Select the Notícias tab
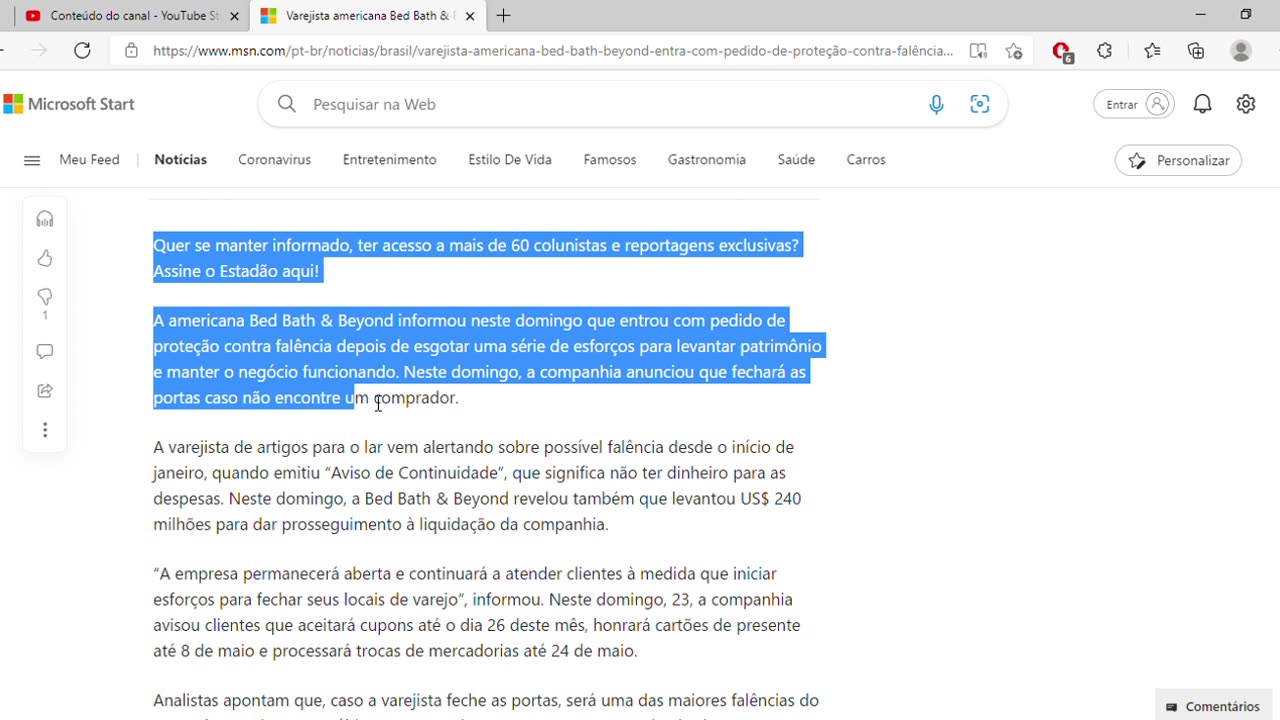This screenshot has height=720, width=1280. click(181, 160)
